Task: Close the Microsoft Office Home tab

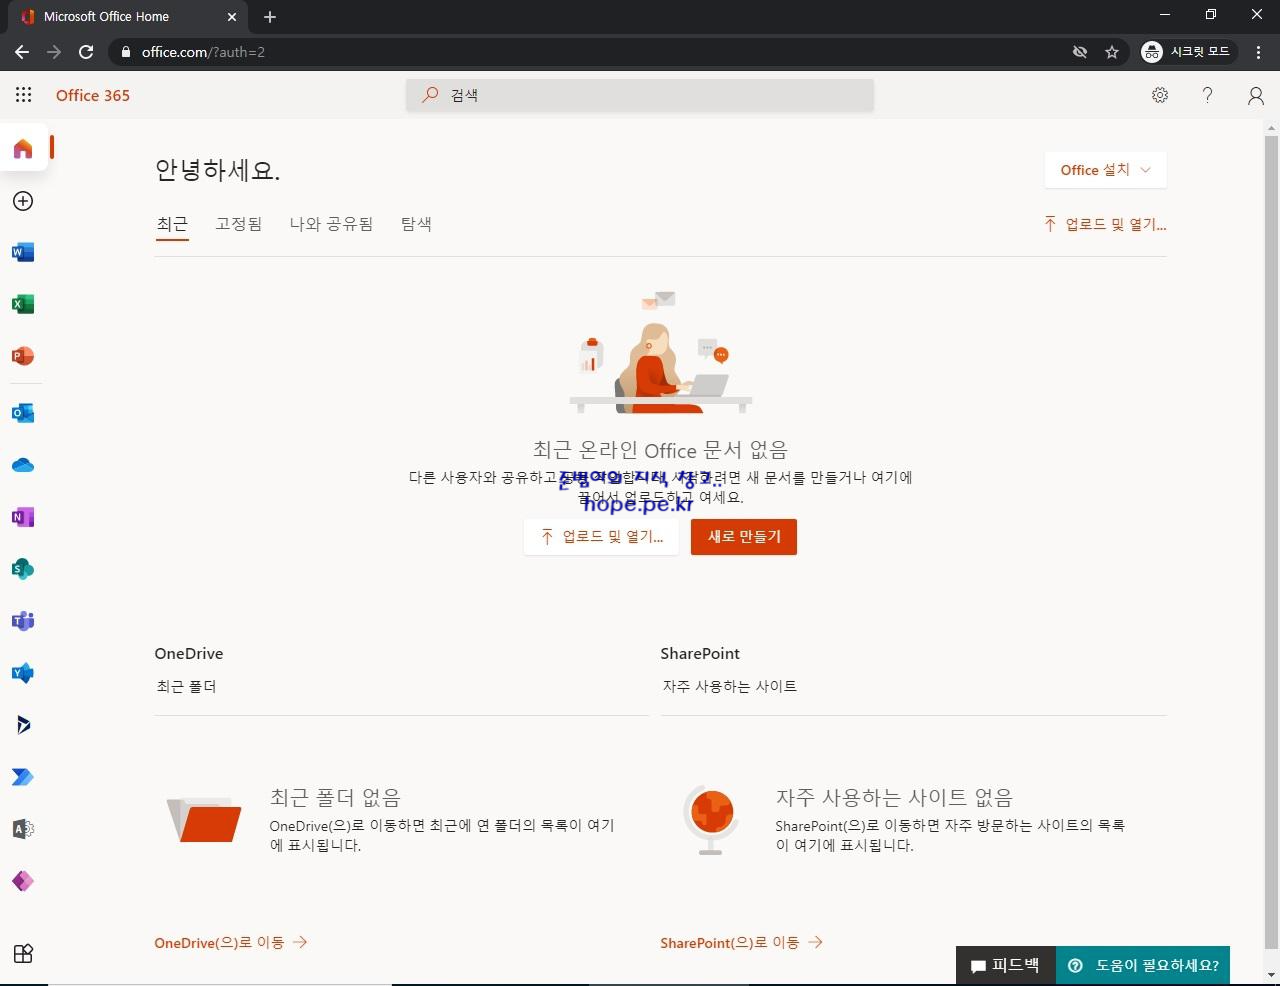Action: [231, 17]
